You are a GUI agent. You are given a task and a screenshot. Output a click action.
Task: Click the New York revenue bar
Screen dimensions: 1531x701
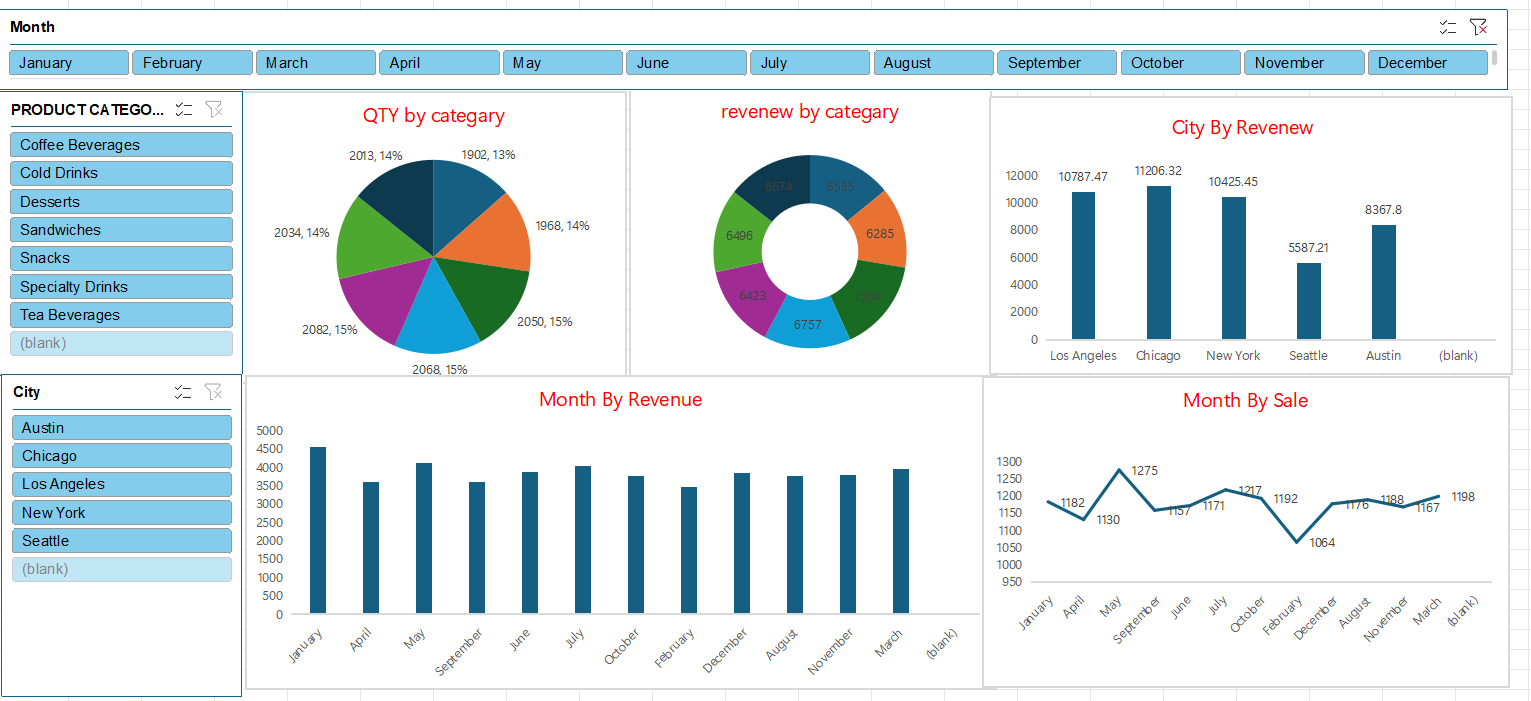(1233, 268)
